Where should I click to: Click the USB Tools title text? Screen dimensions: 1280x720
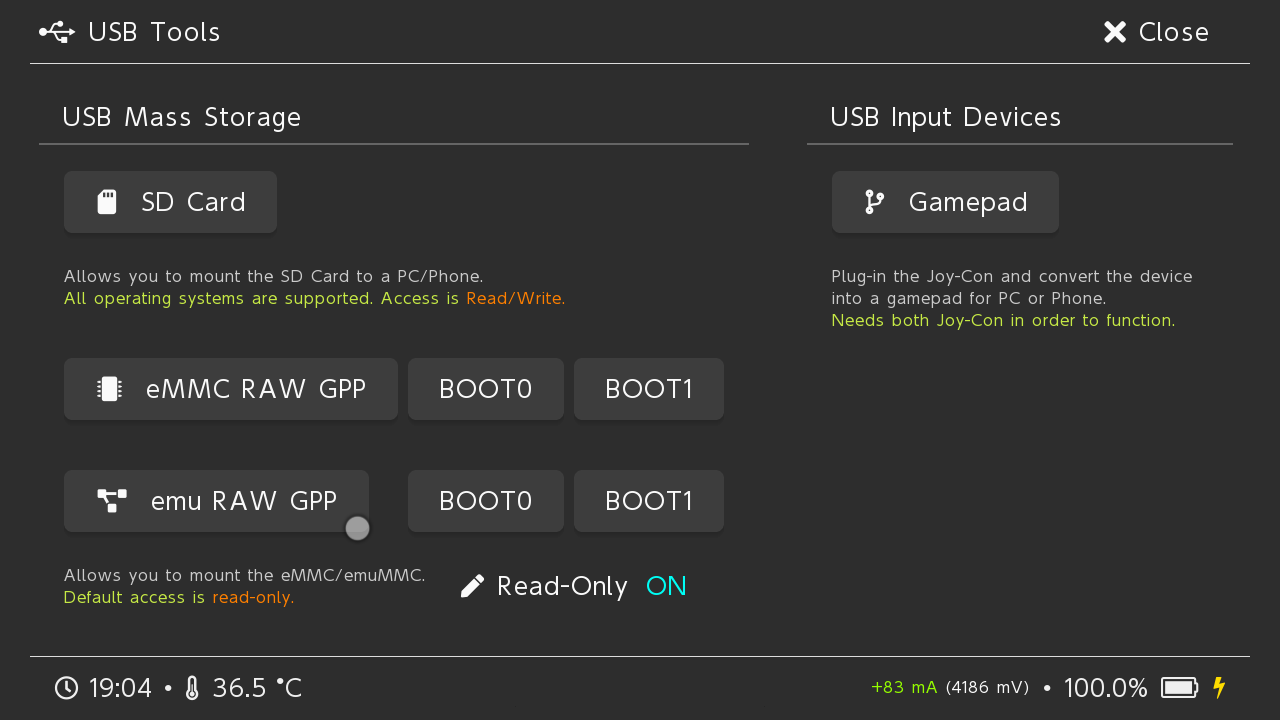(x=154, y=32)
